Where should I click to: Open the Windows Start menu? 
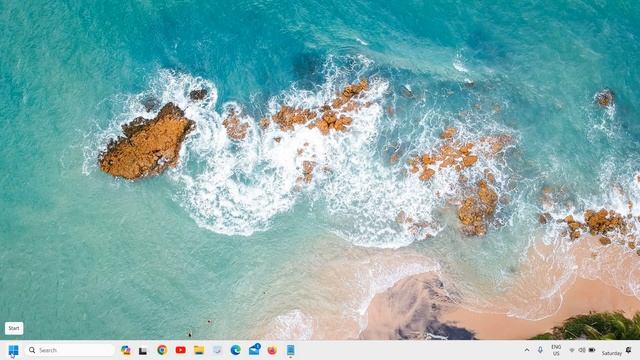point(13,350)
